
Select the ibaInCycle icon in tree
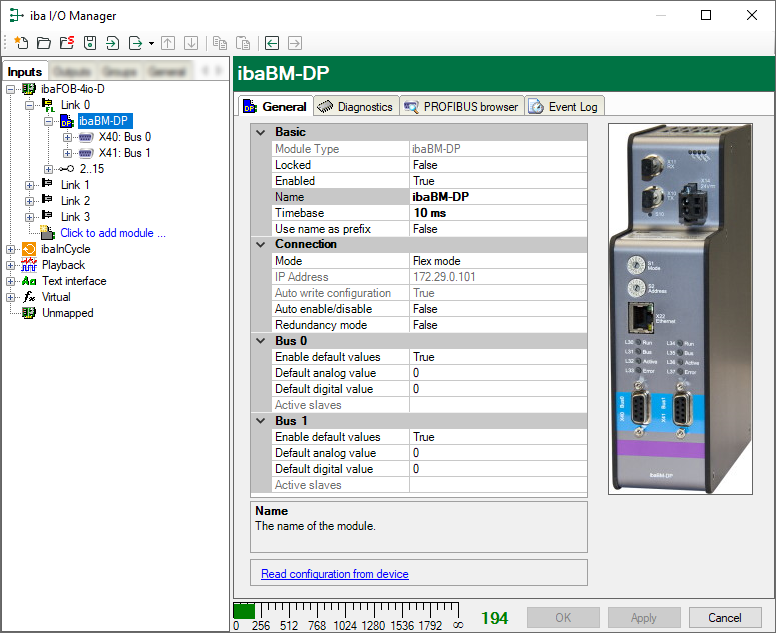29,249
